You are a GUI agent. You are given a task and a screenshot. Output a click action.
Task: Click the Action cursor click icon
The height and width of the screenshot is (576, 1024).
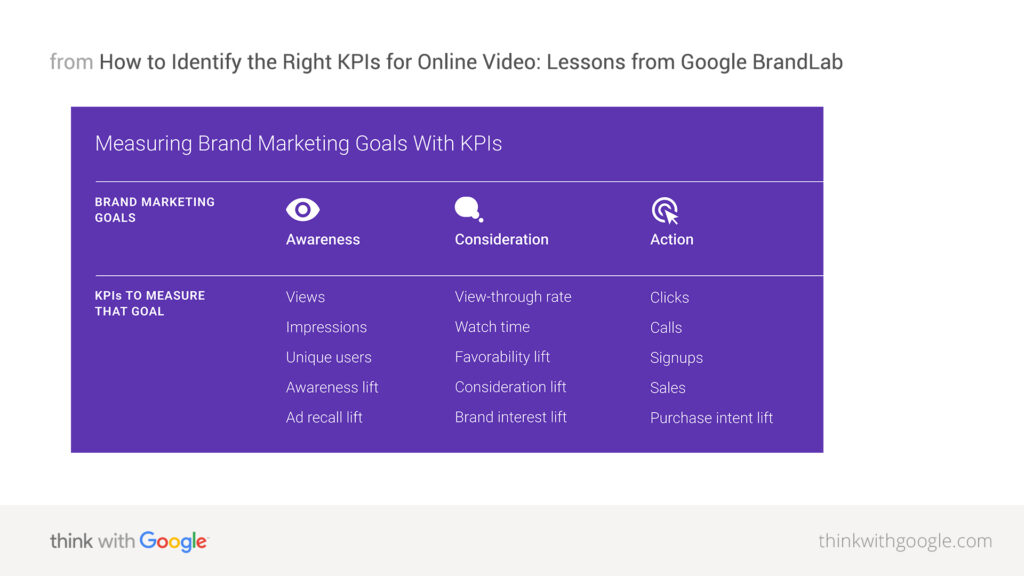tap(665, 211)
